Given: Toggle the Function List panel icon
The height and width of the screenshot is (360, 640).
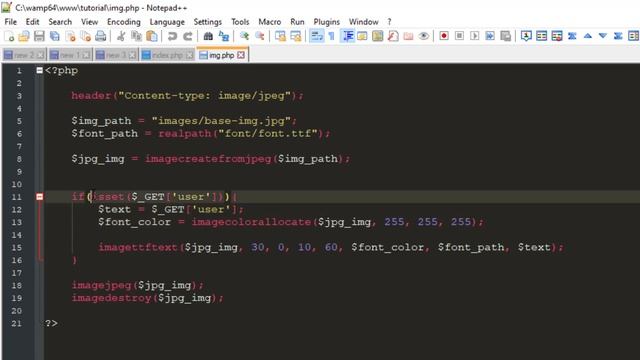Looking at the screenshot, I should point(393,36).
